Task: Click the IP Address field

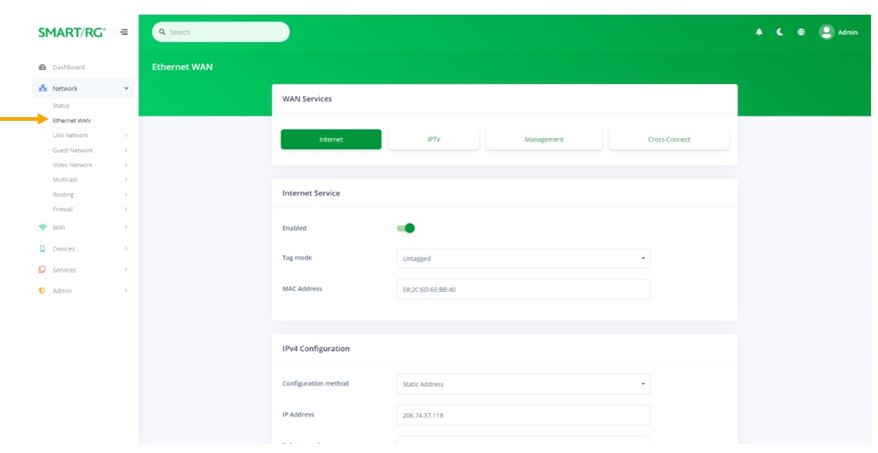Action: 524,415
